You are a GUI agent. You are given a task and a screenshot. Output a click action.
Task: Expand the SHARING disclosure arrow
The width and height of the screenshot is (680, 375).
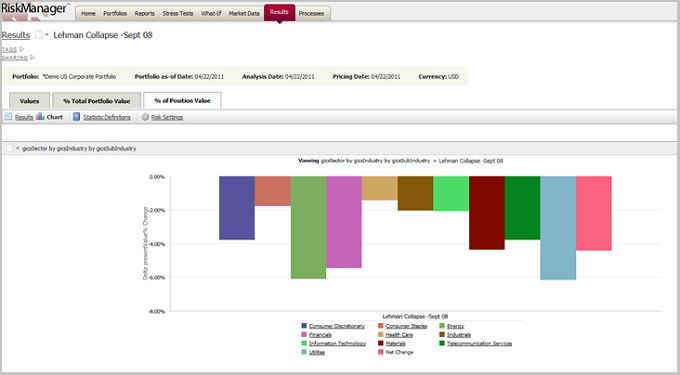click(33, 57)
